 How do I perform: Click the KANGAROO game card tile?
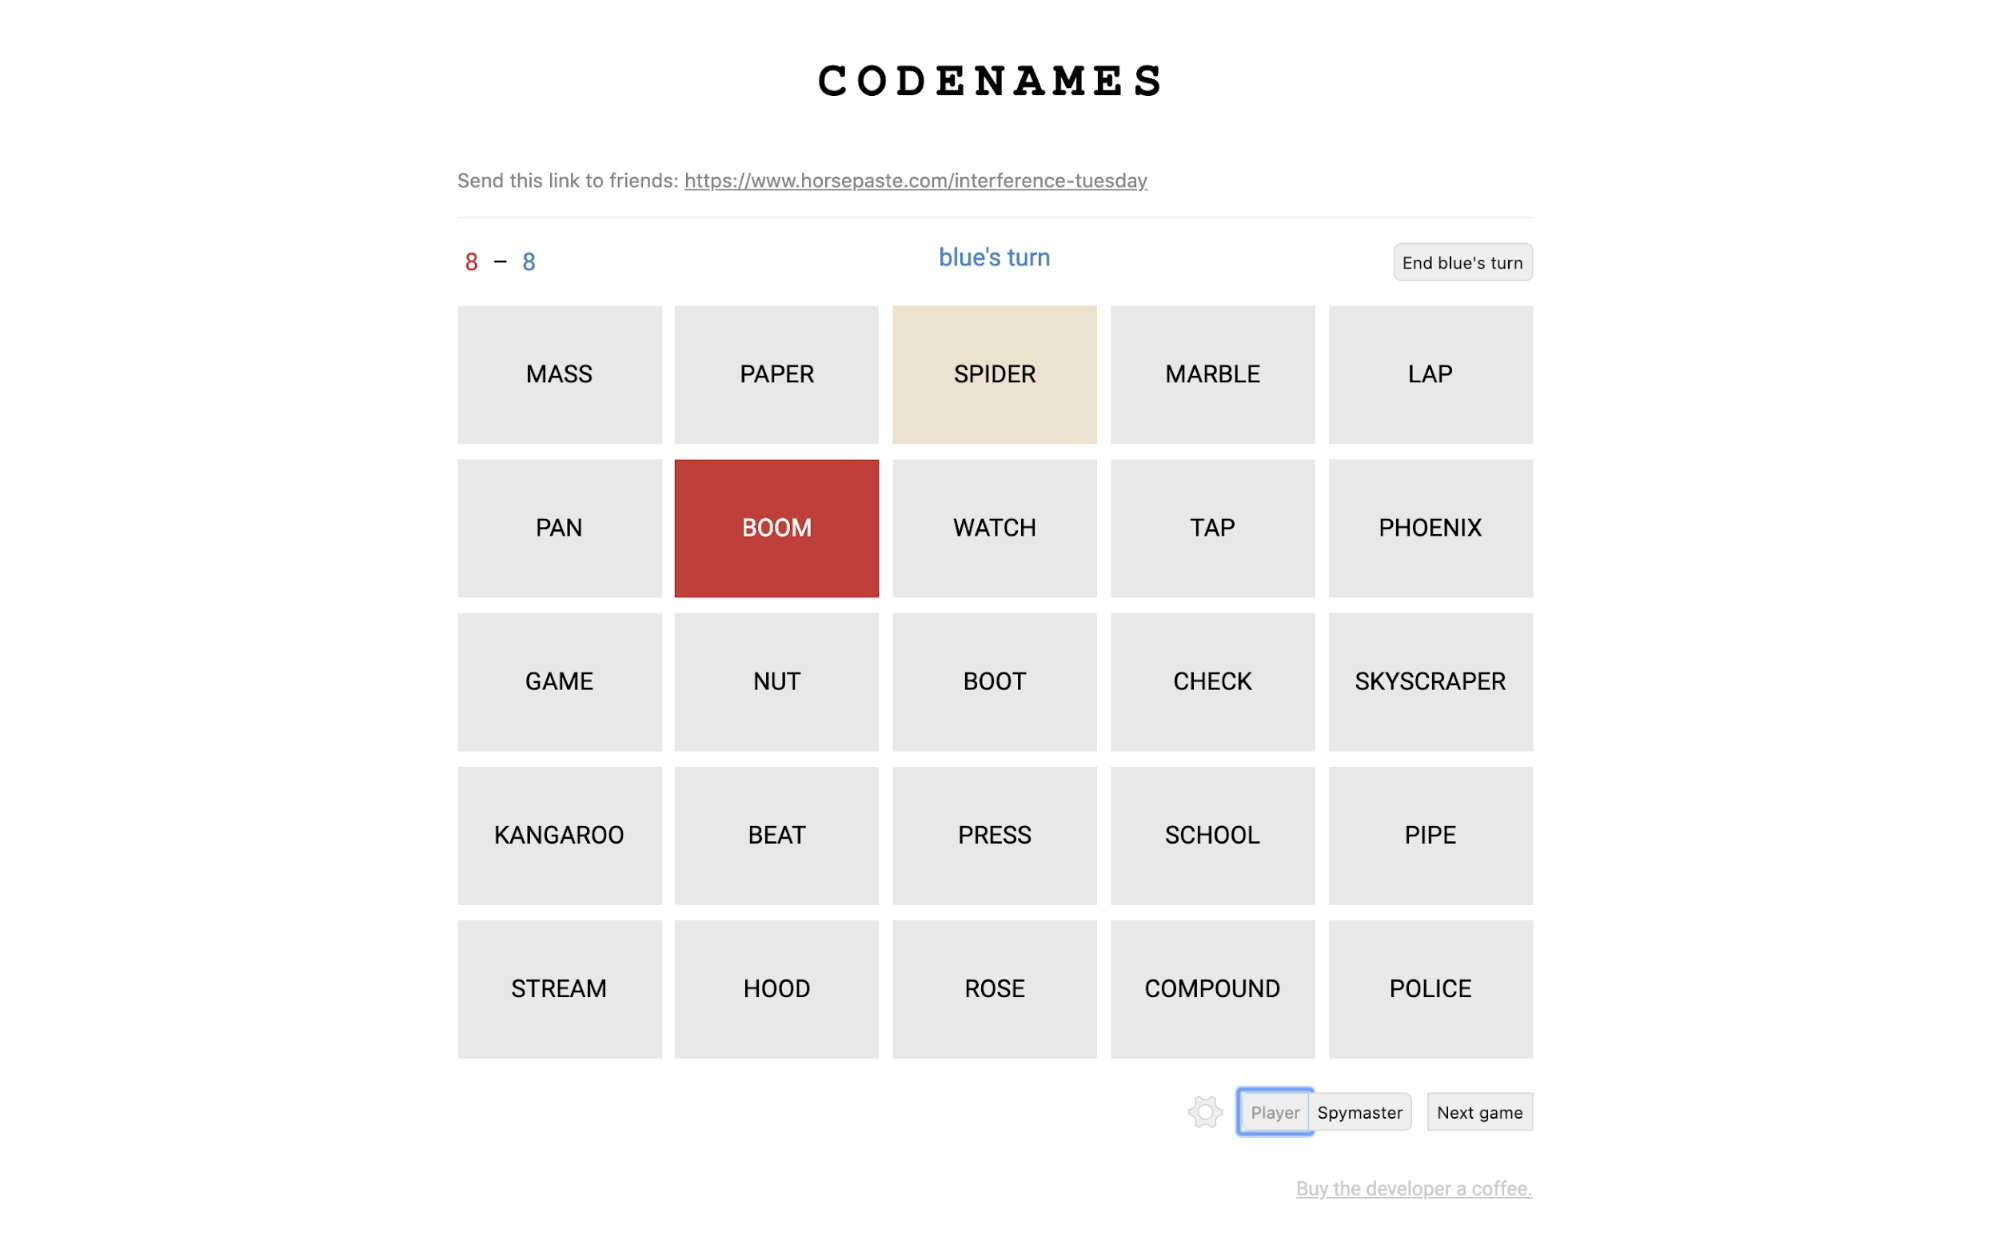pyautogui.click(x=560, y=834)
